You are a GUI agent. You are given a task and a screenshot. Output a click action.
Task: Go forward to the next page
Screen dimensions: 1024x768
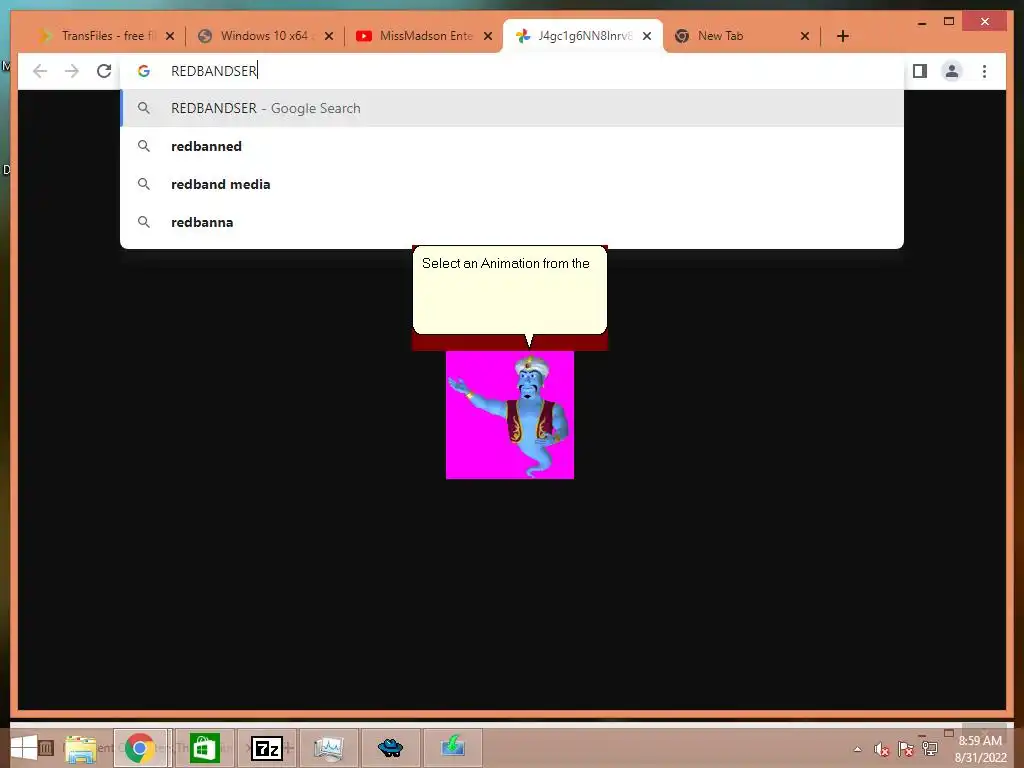coord(72,71)
